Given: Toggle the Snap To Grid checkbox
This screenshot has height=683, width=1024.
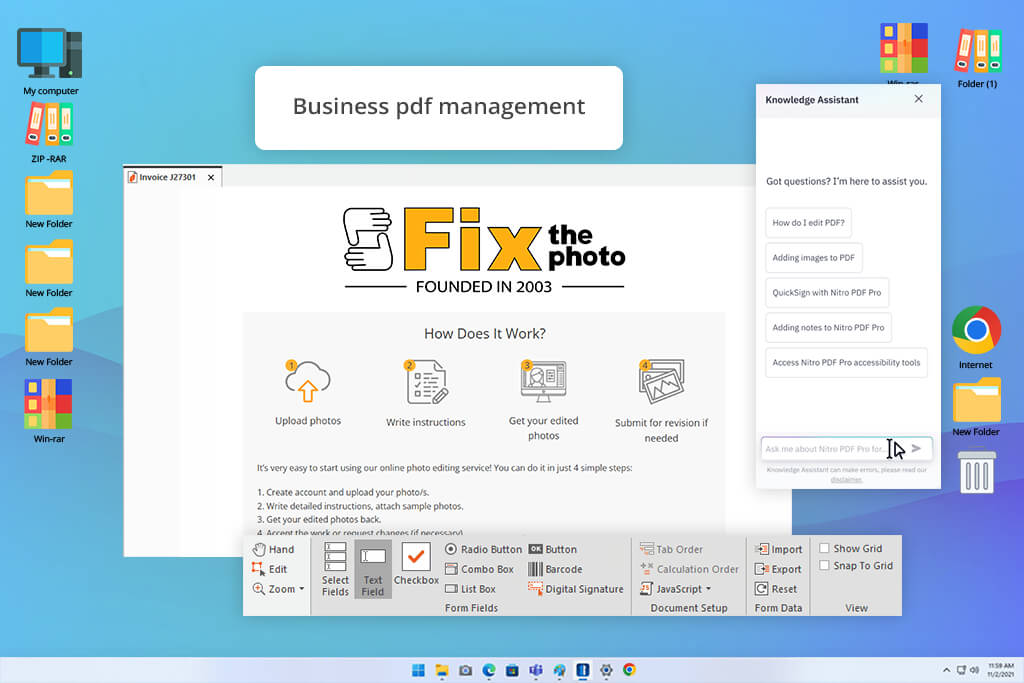Looking at the screenshot, I should 824,565.
